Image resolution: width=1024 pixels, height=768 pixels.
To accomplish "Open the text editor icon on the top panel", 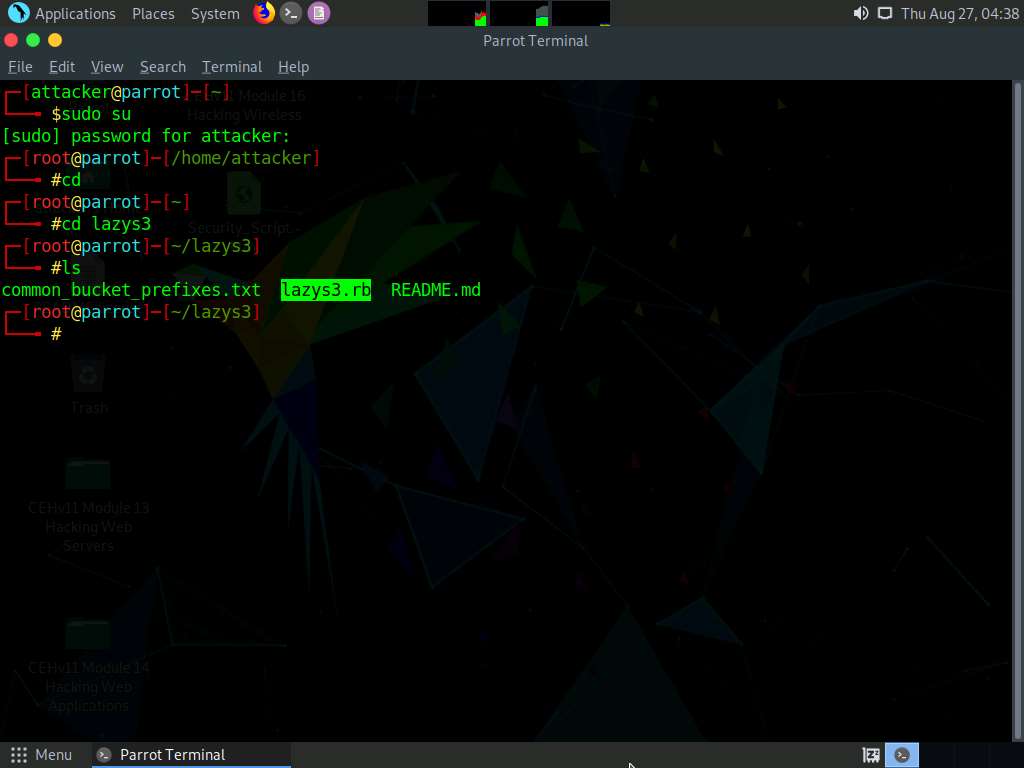I will pyautogui.click(x=319, y=13).
